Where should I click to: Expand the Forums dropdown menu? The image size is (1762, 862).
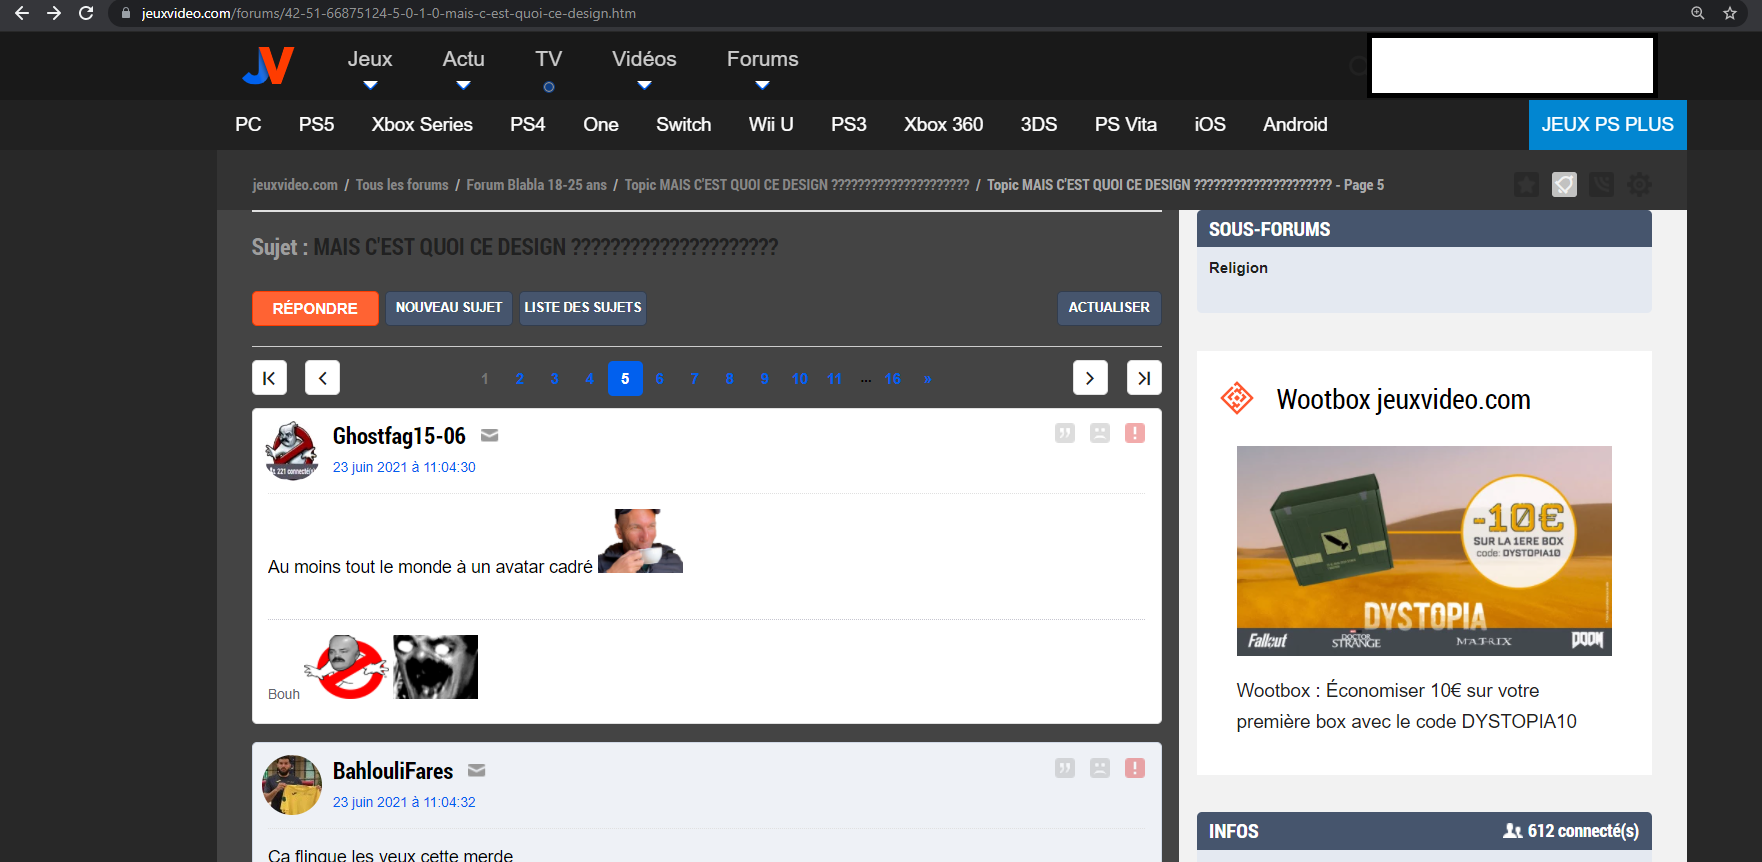pyautogui.click(x=762, y=67)
